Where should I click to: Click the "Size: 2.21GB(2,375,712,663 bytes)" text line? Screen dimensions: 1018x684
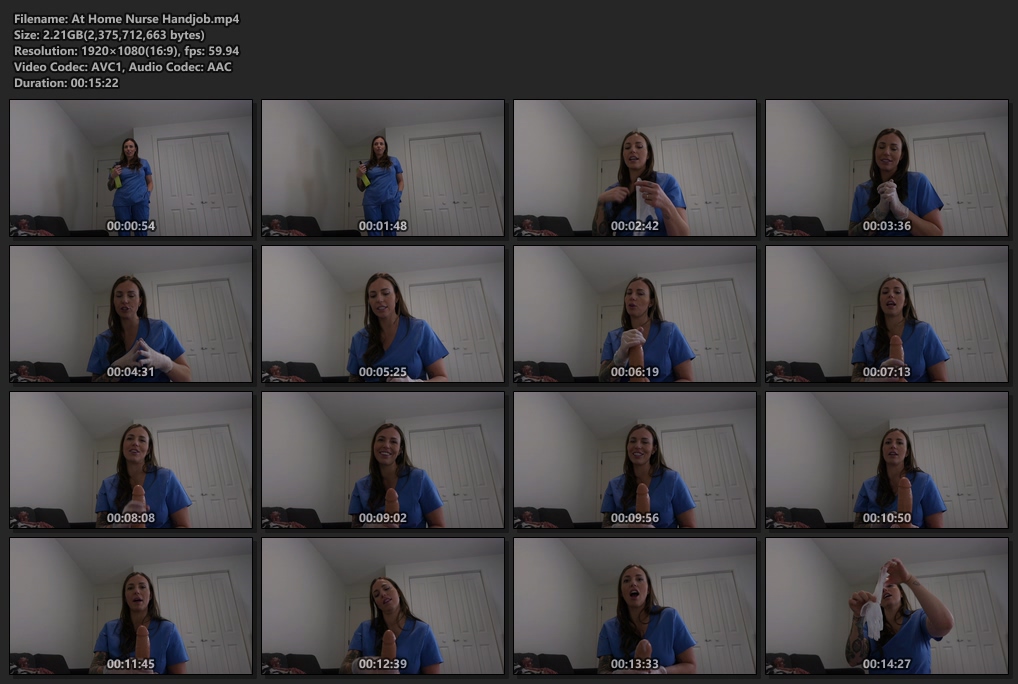(109, 35)
